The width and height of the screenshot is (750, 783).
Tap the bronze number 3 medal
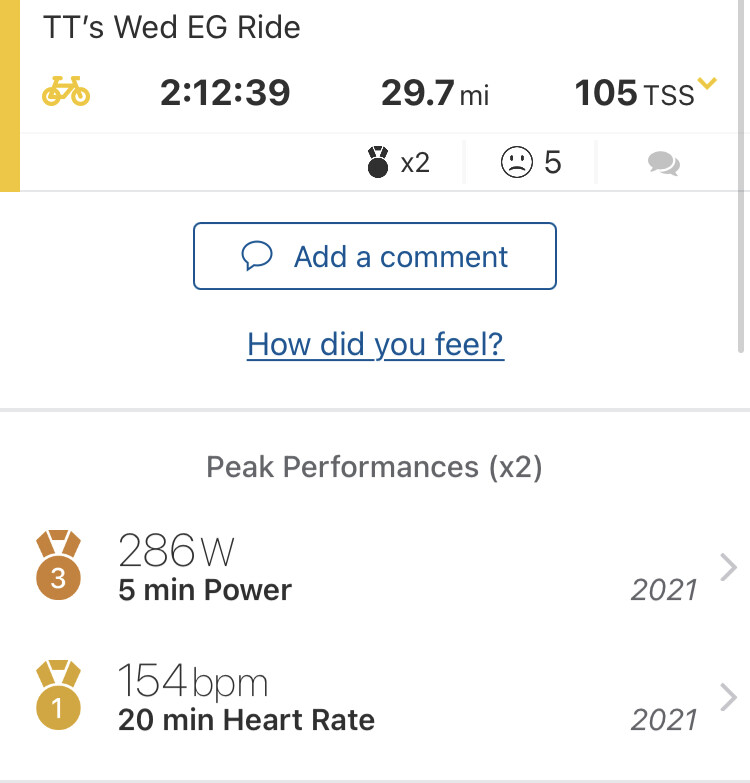click(x=57, y=567)
